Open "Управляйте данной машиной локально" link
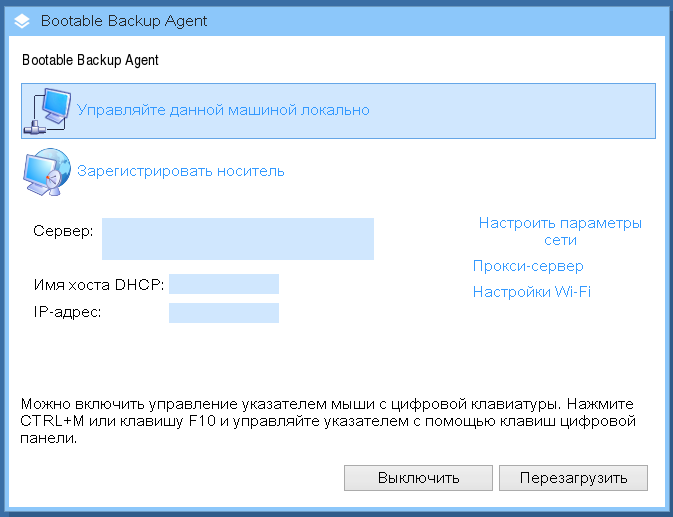This screenshot has height=517, width=673. click(x=223, y=110)
